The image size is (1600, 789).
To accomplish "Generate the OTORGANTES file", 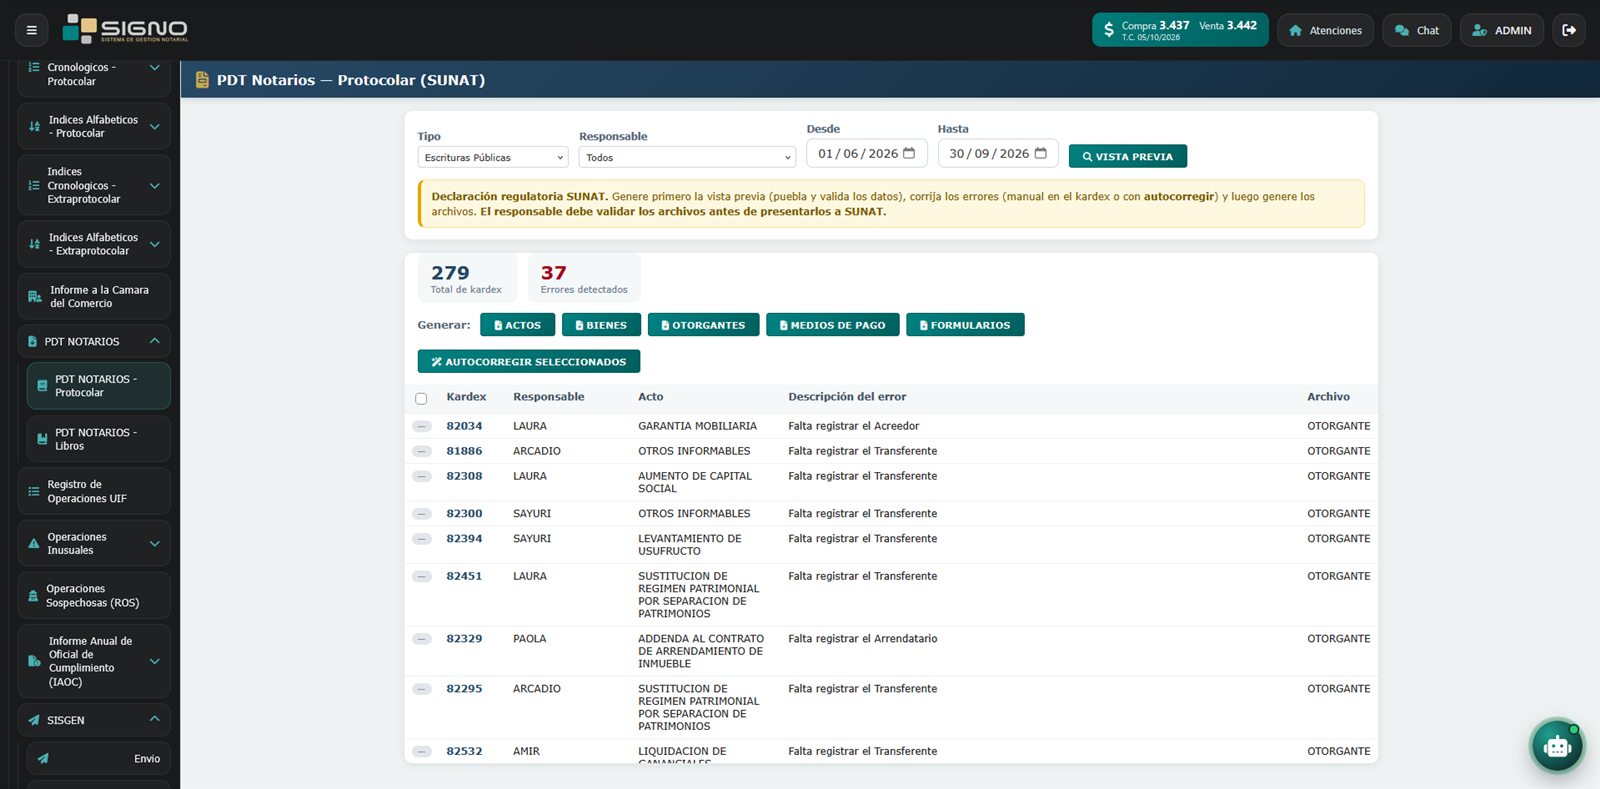I will pyautogui.click(x=703, y=325).
